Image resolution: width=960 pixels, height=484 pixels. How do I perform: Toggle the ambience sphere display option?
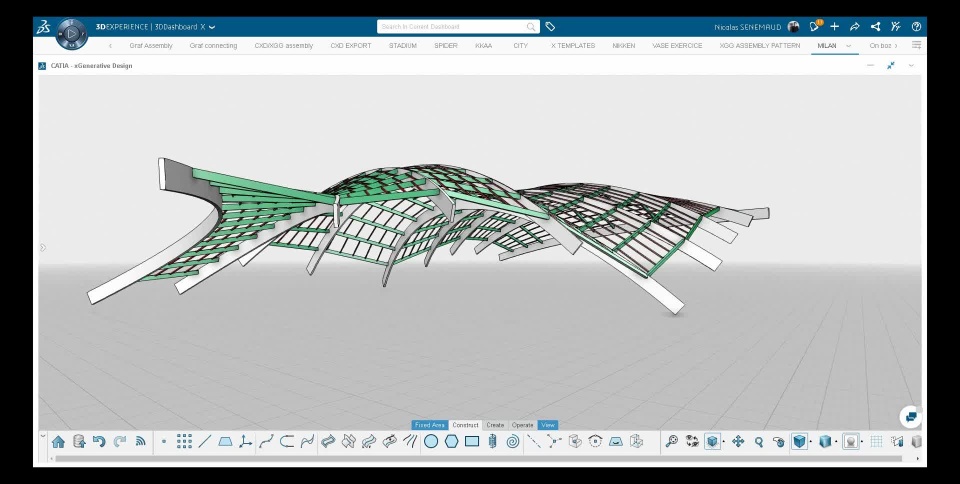[x=850, y=441]
